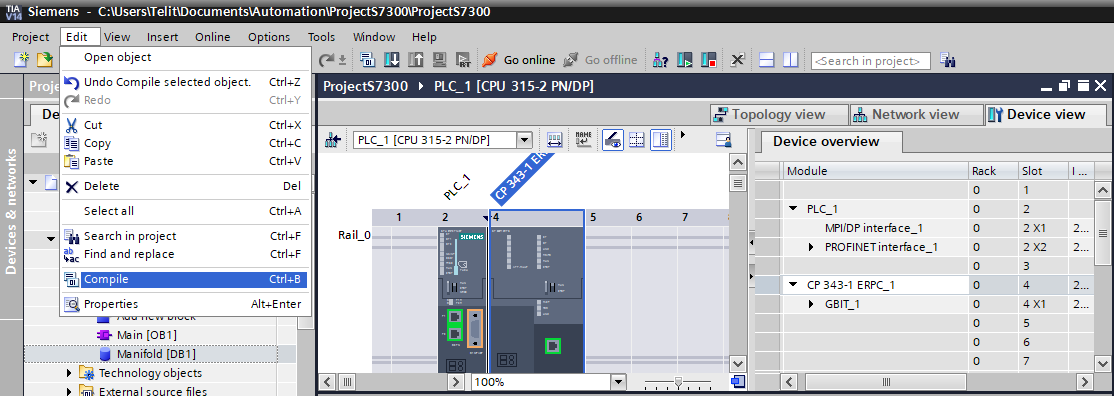Click the Stop CPU icon

[708, 60]
